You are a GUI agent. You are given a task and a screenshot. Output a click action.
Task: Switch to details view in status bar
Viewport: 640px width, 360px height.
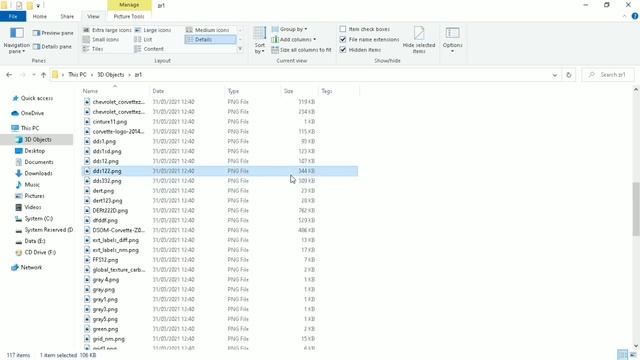click(622, 355)
